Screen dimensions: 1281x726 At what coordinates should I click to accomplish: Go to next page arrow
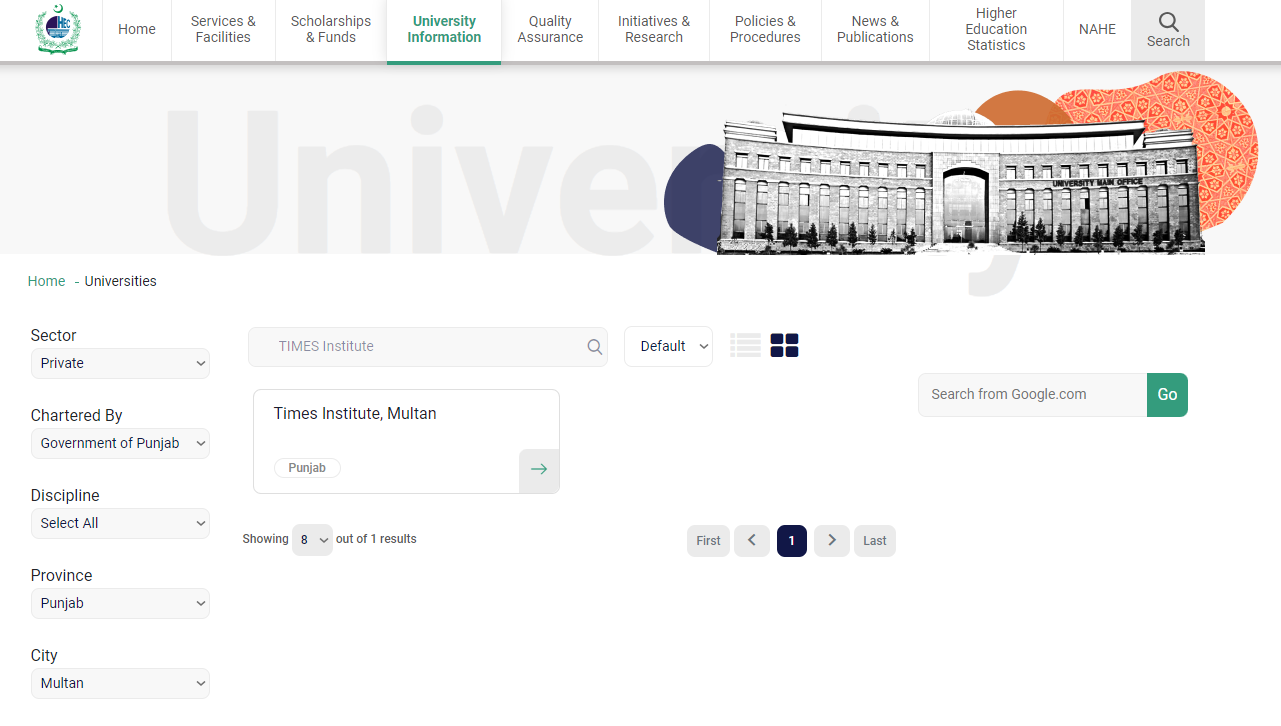(832, 541)
